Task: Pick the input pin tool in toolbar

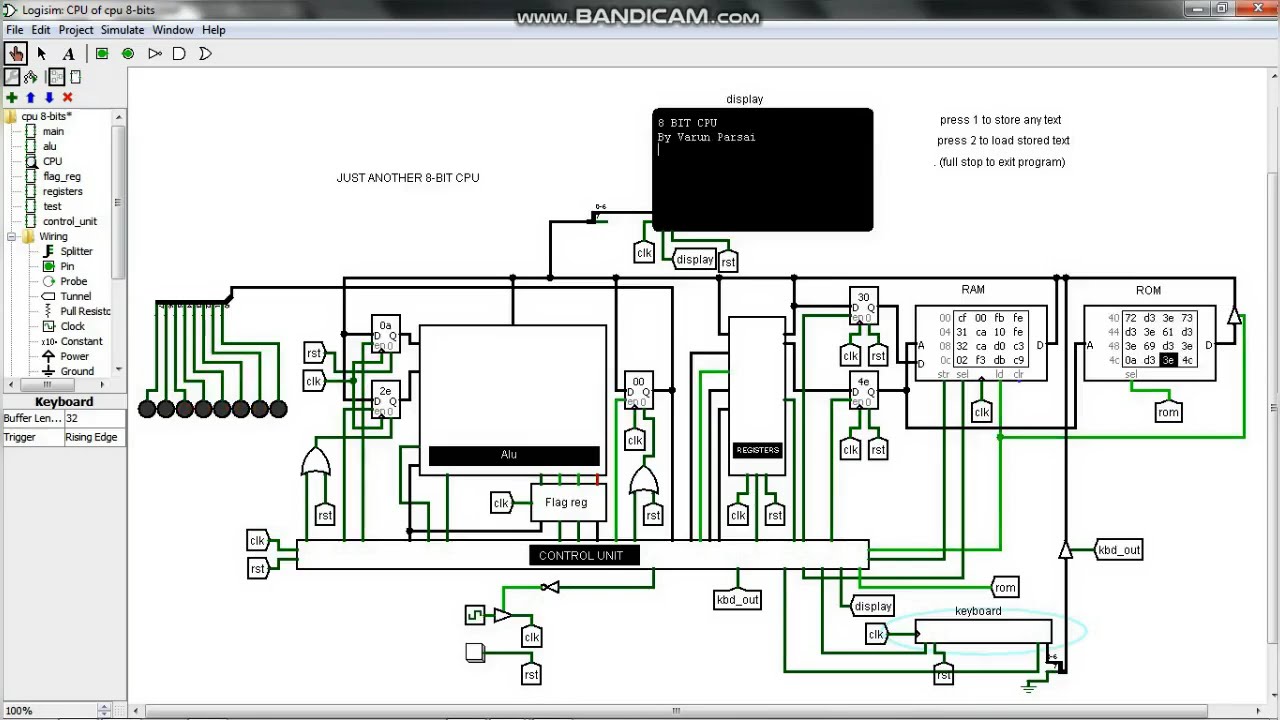Action: [102, 54]
